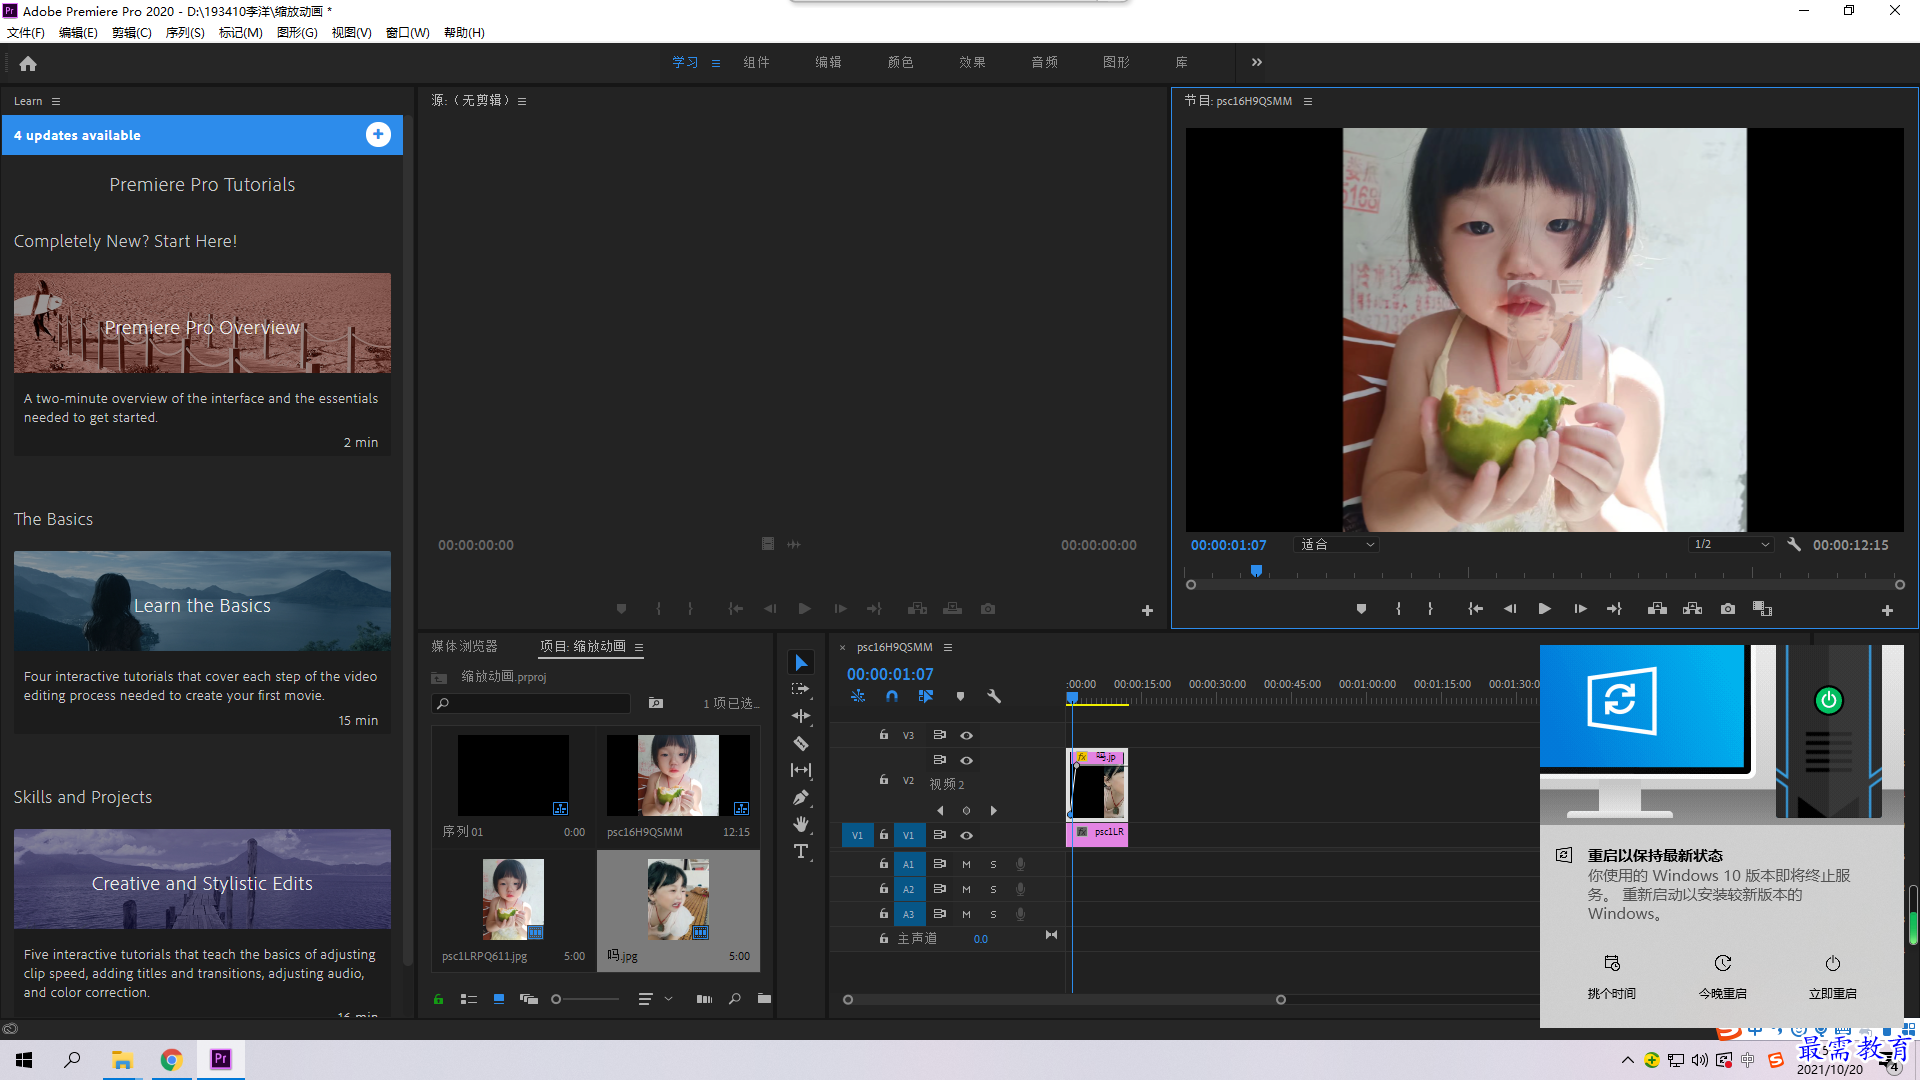Select the Type tool
This screenshot has width=1920, height=1080.
pos(801,851)
